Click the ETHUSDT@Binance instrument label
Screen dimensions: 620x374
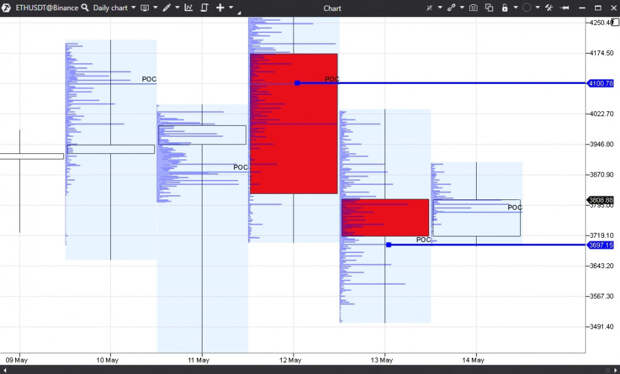point(47,8)
